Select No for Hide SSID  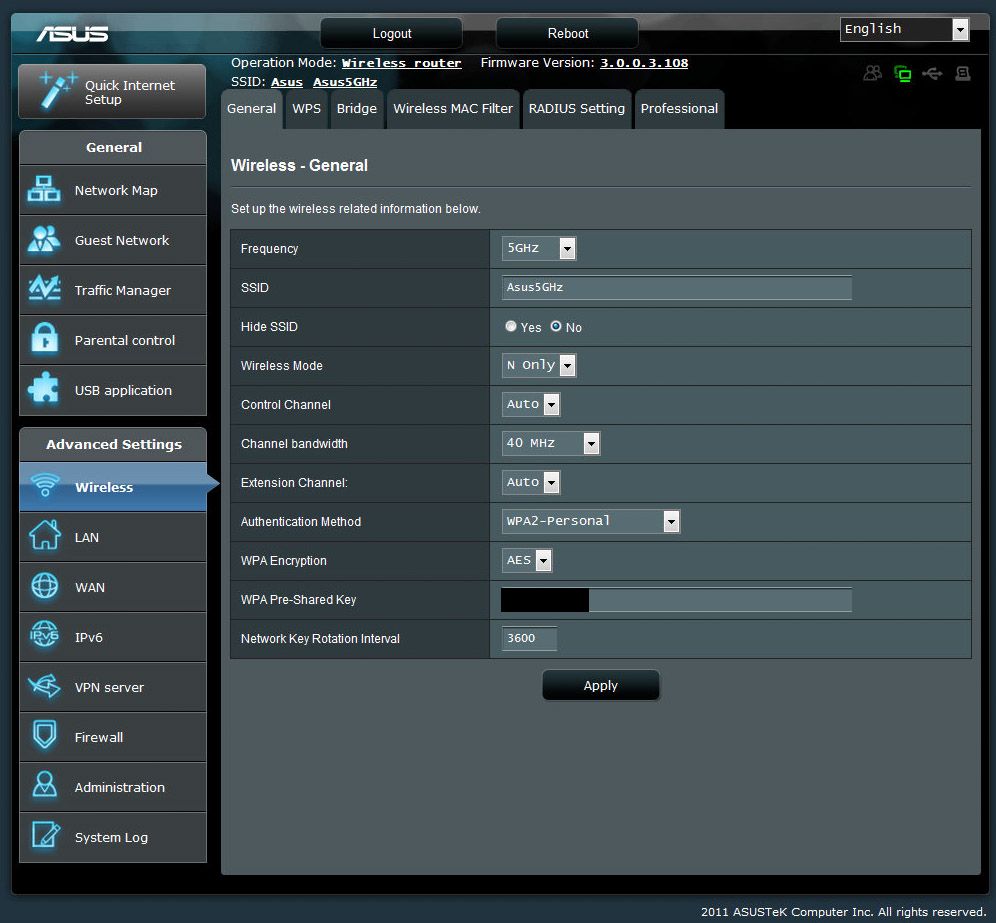(x=556, y=327)
